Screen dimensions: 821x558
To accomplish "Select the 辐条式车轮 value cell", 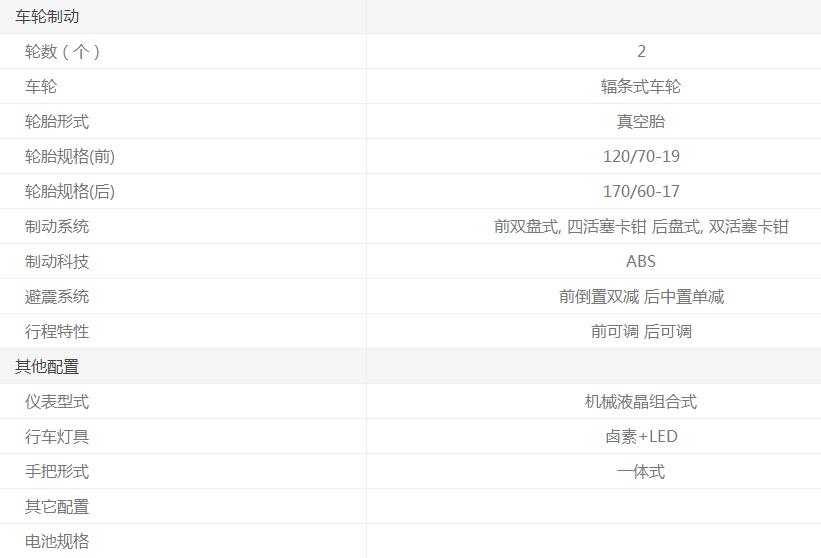I will (640, 86).
